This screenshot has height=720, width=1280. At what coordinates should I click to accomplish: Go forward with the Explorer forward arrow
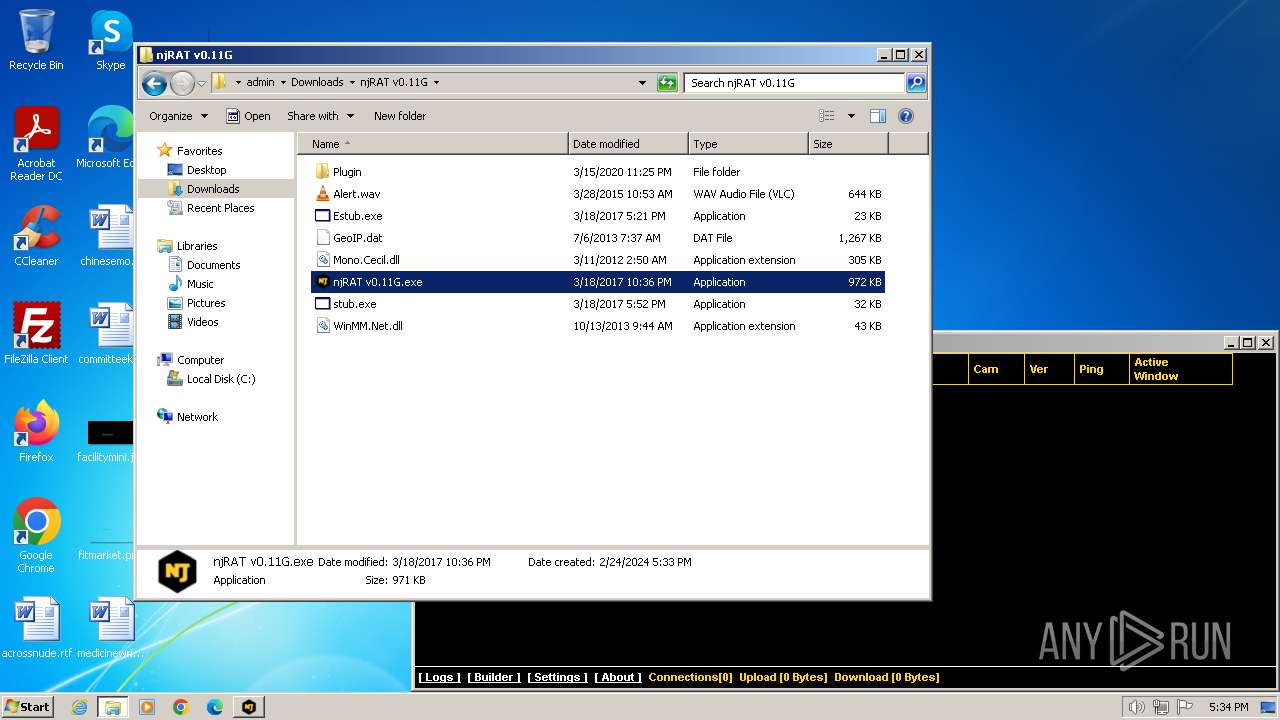182,83
